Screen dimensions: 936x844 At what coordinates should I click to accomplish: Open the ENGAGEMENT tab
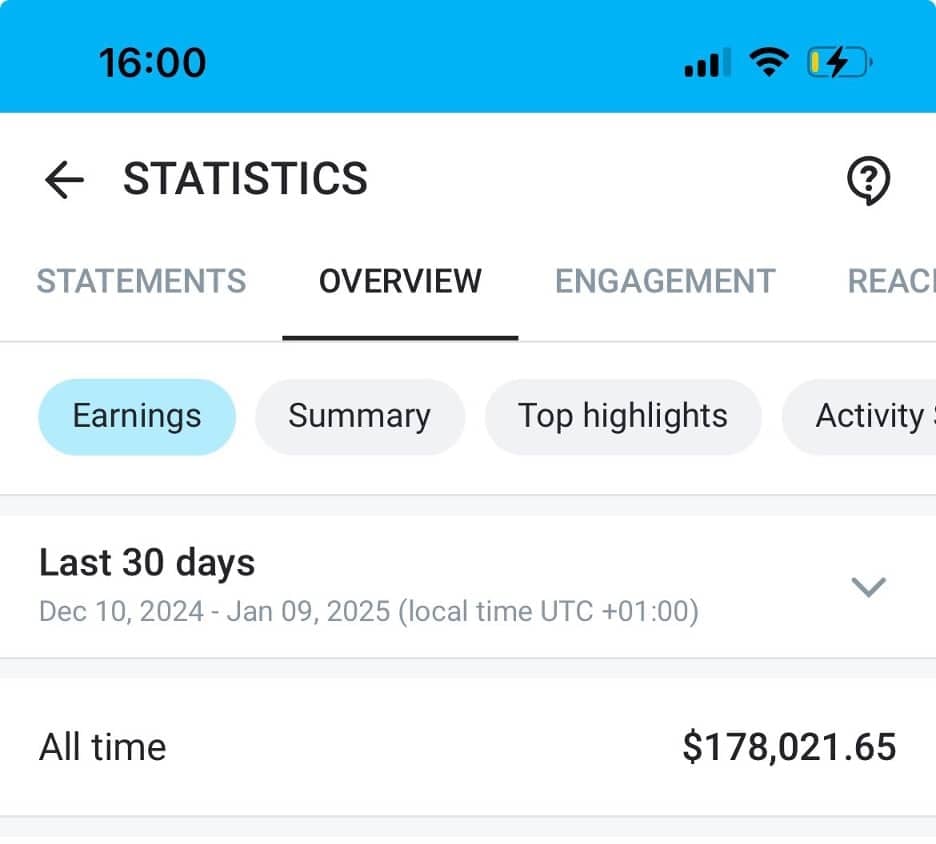tap(663, 281)
